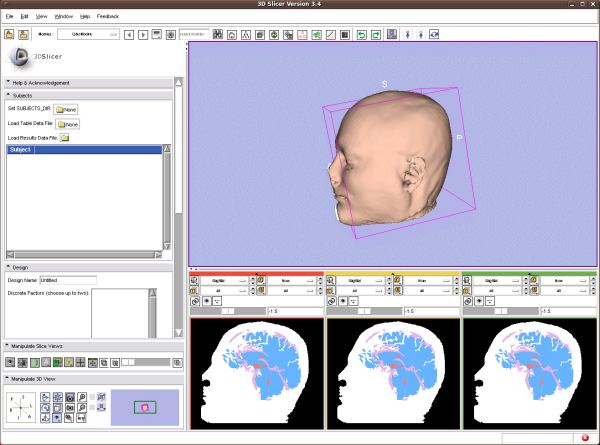Click the Load Scene folder icon in toolbar
Viewport: 600px width, 445px height.
(9, 34)
